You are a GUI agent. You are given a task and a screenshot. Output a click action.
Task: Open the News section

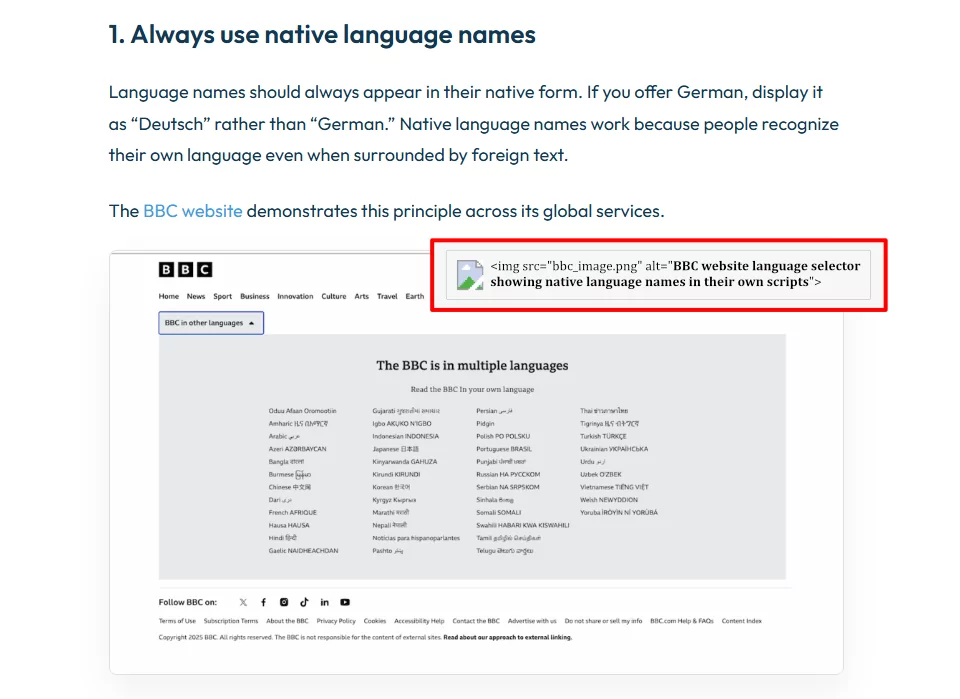click(196, 296)
